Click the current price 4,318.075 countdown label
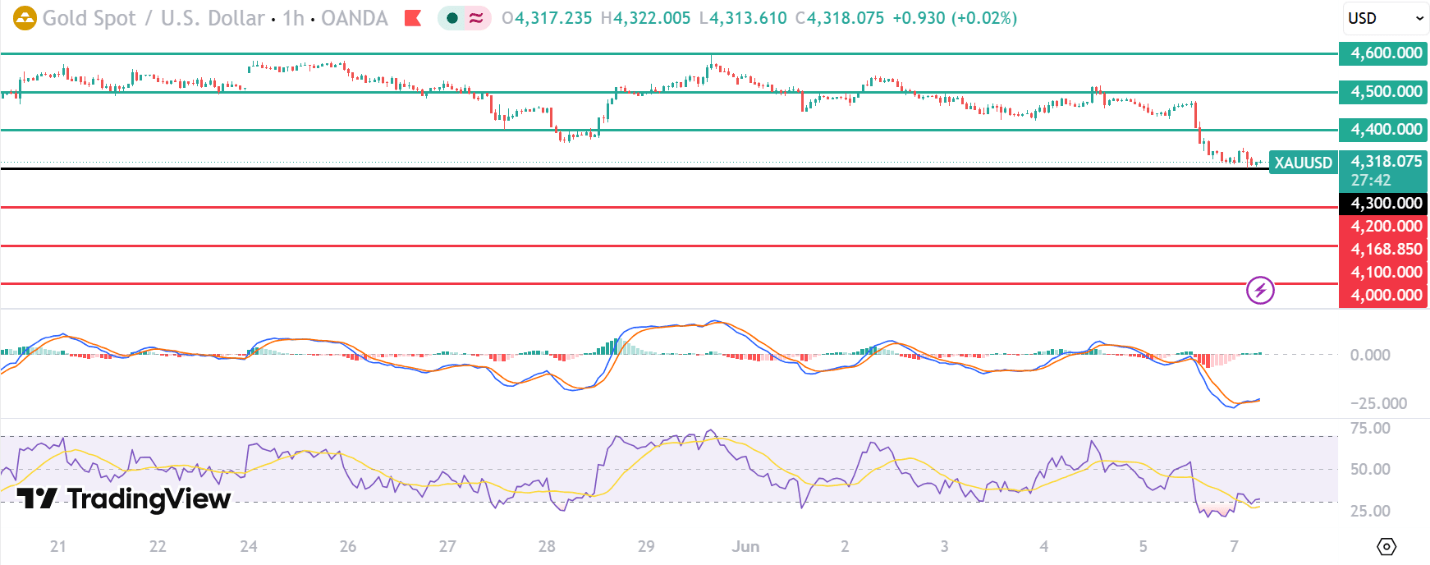This screenshot has width=1430, height=565. tap(1384, 170)
